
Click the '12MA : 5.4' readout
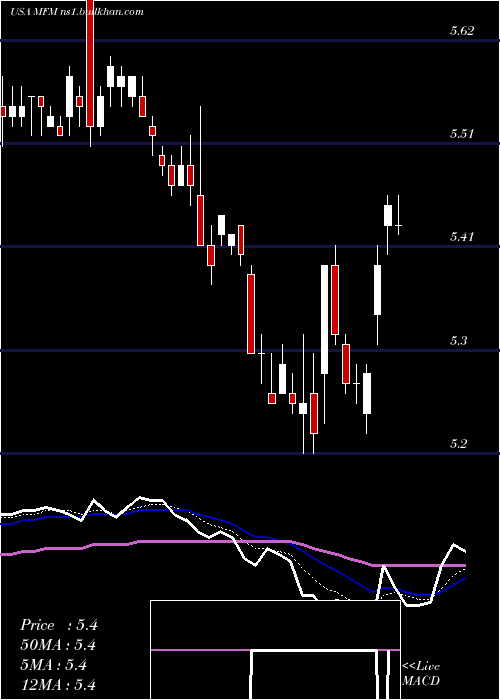58,684
